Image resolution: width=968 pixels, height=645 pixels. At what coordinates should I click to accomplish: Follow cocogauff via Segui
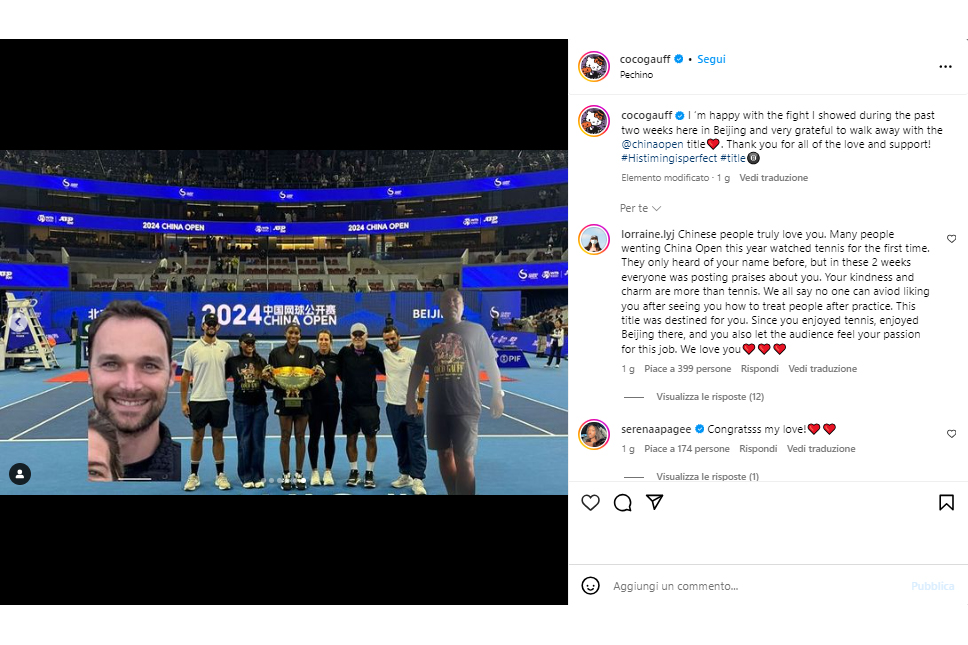pyautogui.click(x=711, y=59)
